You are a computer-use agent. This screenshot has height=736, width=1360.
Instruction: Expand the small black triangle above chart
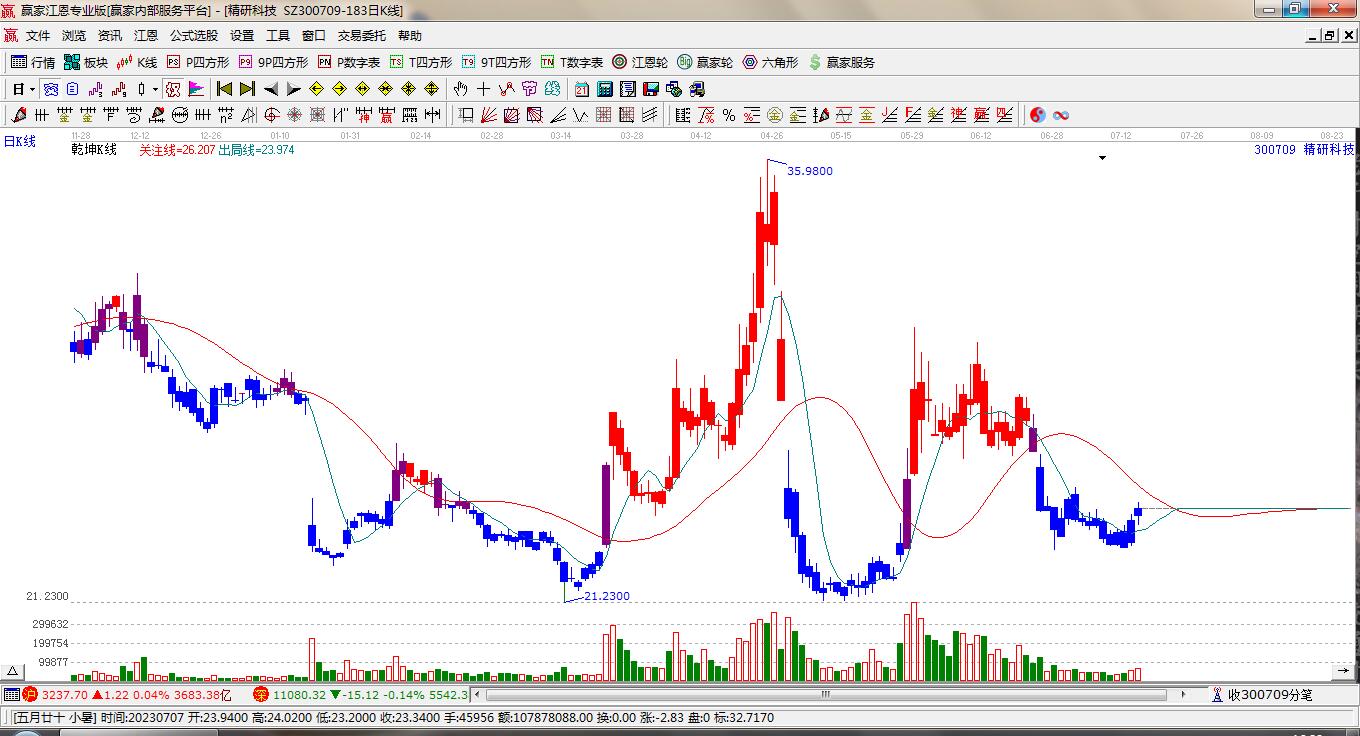[x=1102, y=158]
